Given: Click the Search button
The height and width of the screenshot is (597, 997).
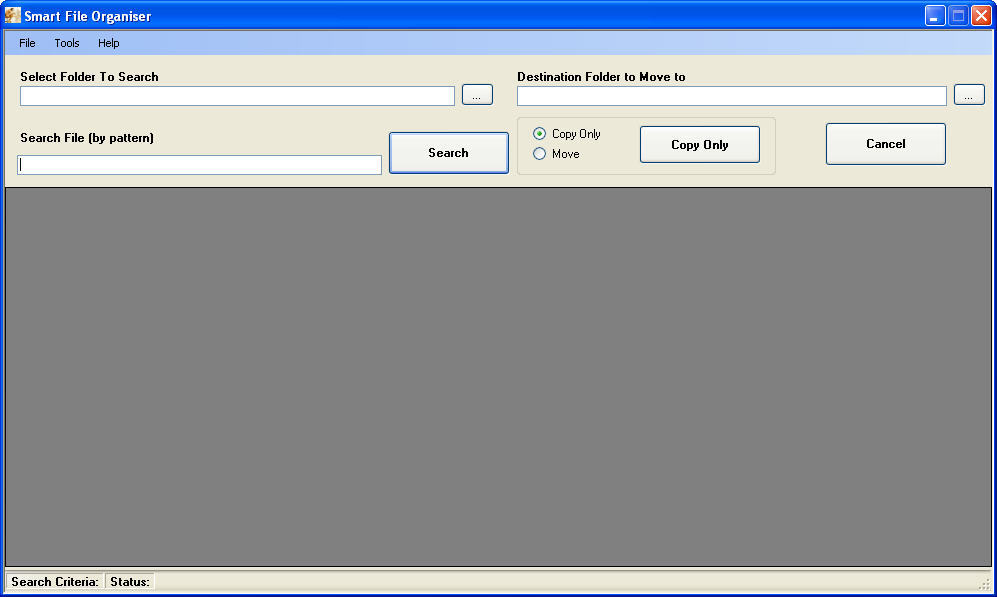Looking at the screenshot, I should [x=448, y=152].
